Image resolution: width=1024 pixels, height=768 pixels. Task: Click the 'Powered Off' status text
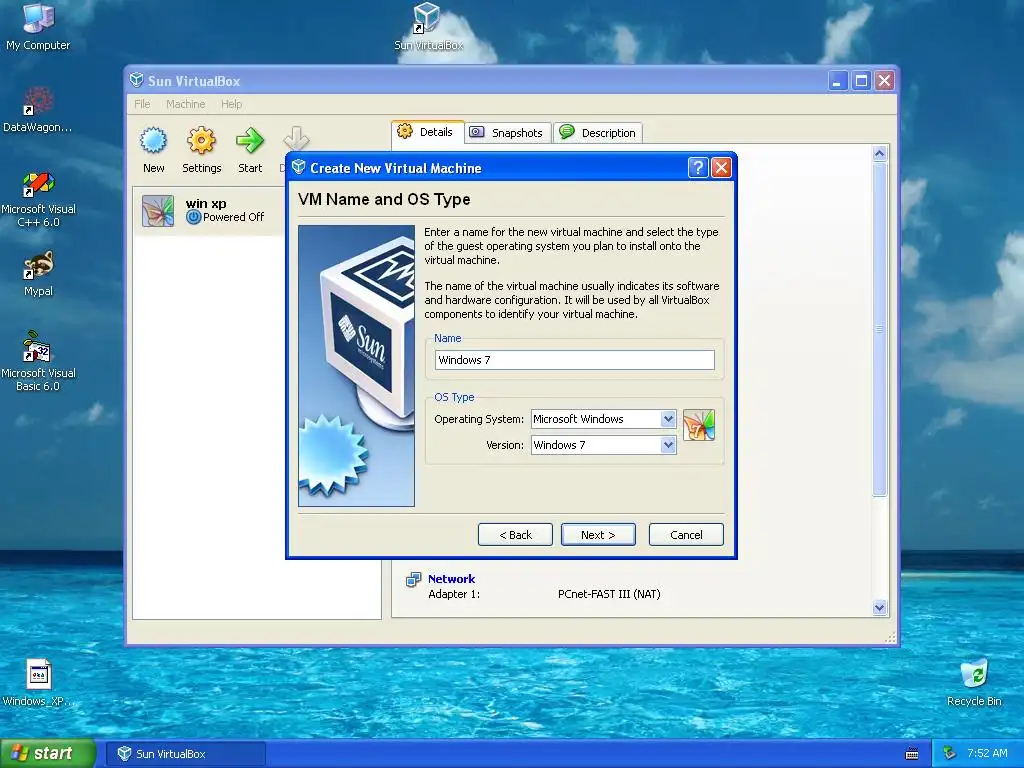point(233,217)
